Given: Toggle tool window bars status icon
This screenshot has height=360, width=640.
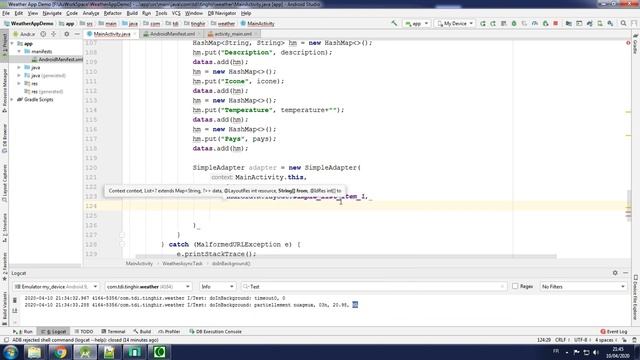Looking at the screenshot, I should [x=6, y=340].
